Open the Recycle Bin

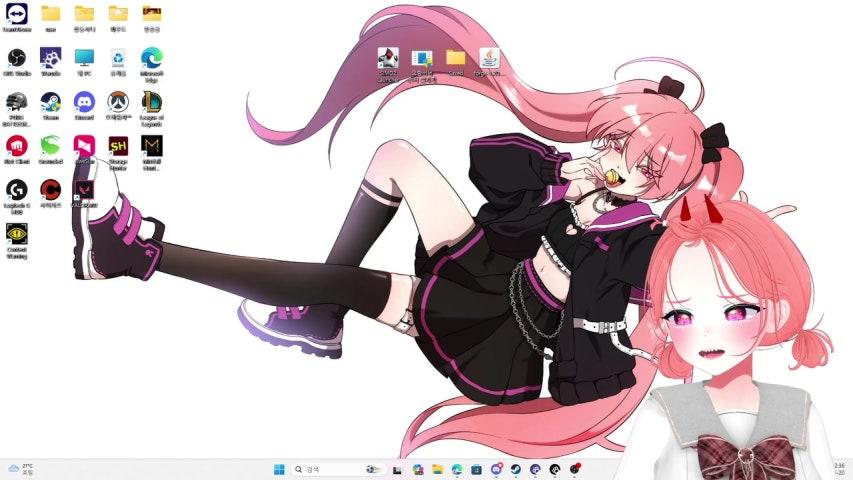118,58
